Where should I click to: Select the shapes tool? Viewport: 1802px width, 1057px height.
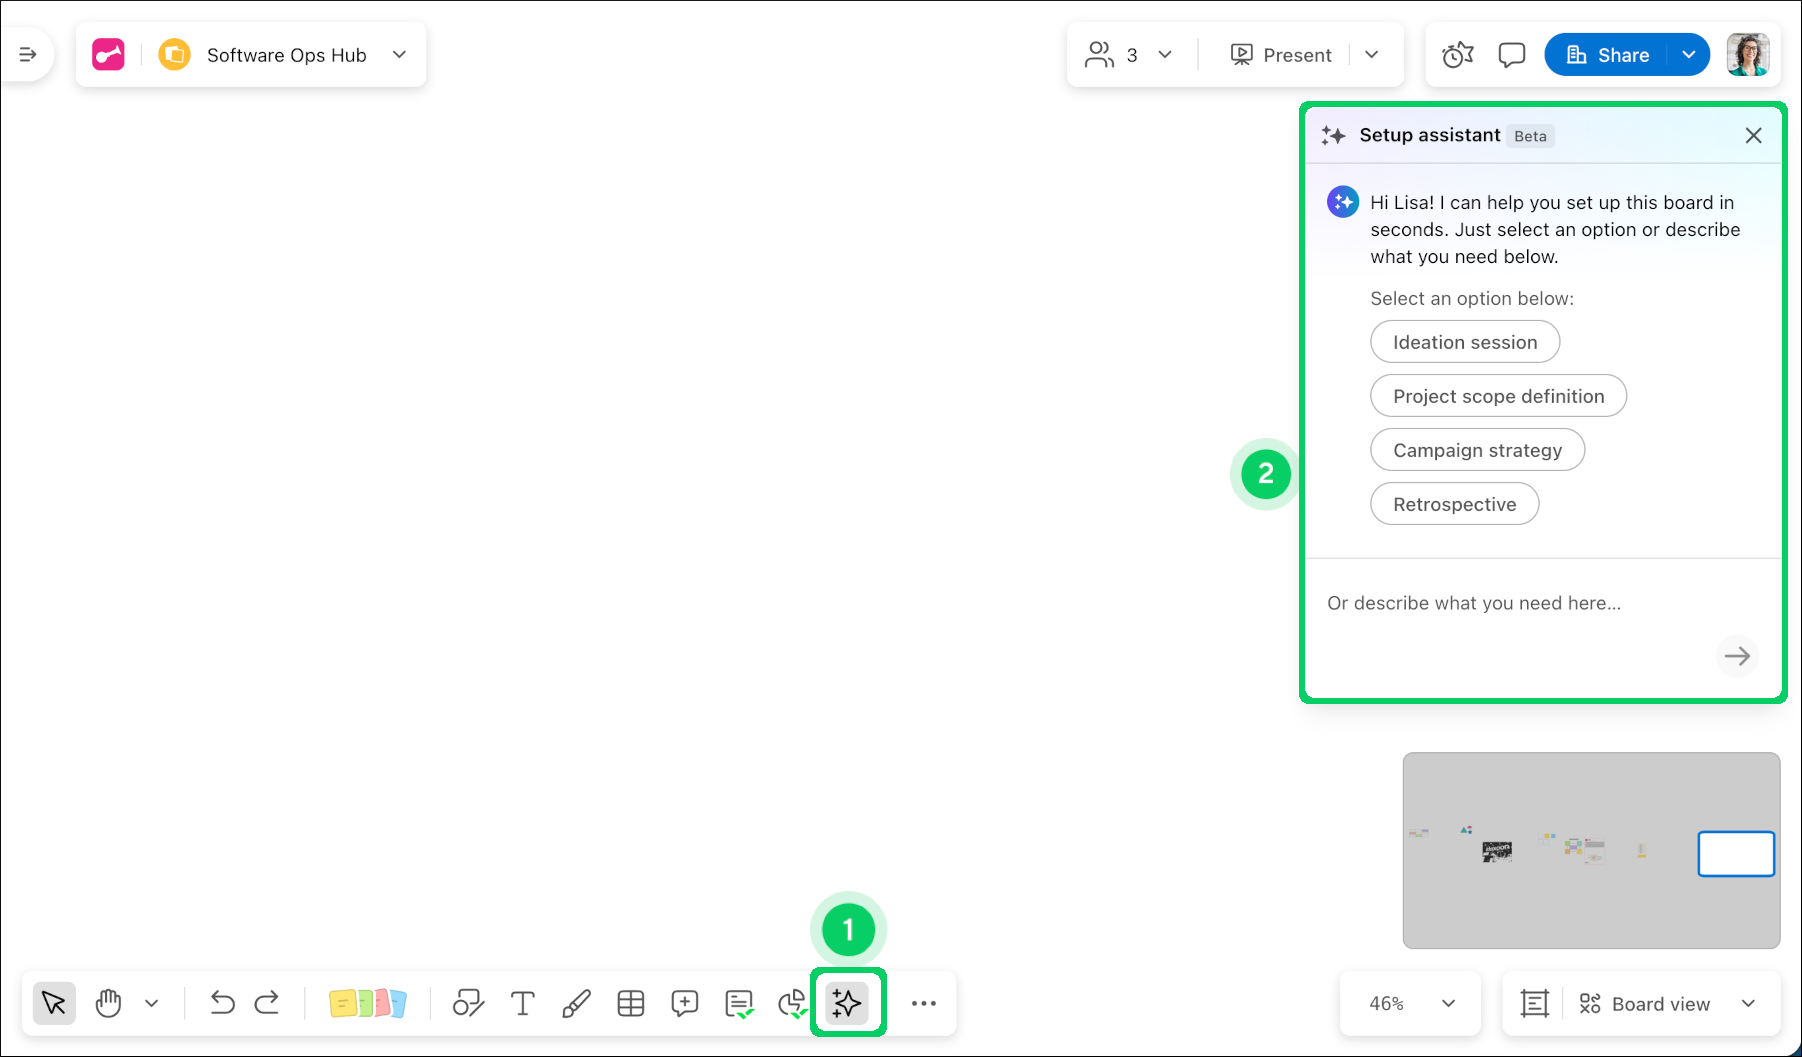[468, 1003]
